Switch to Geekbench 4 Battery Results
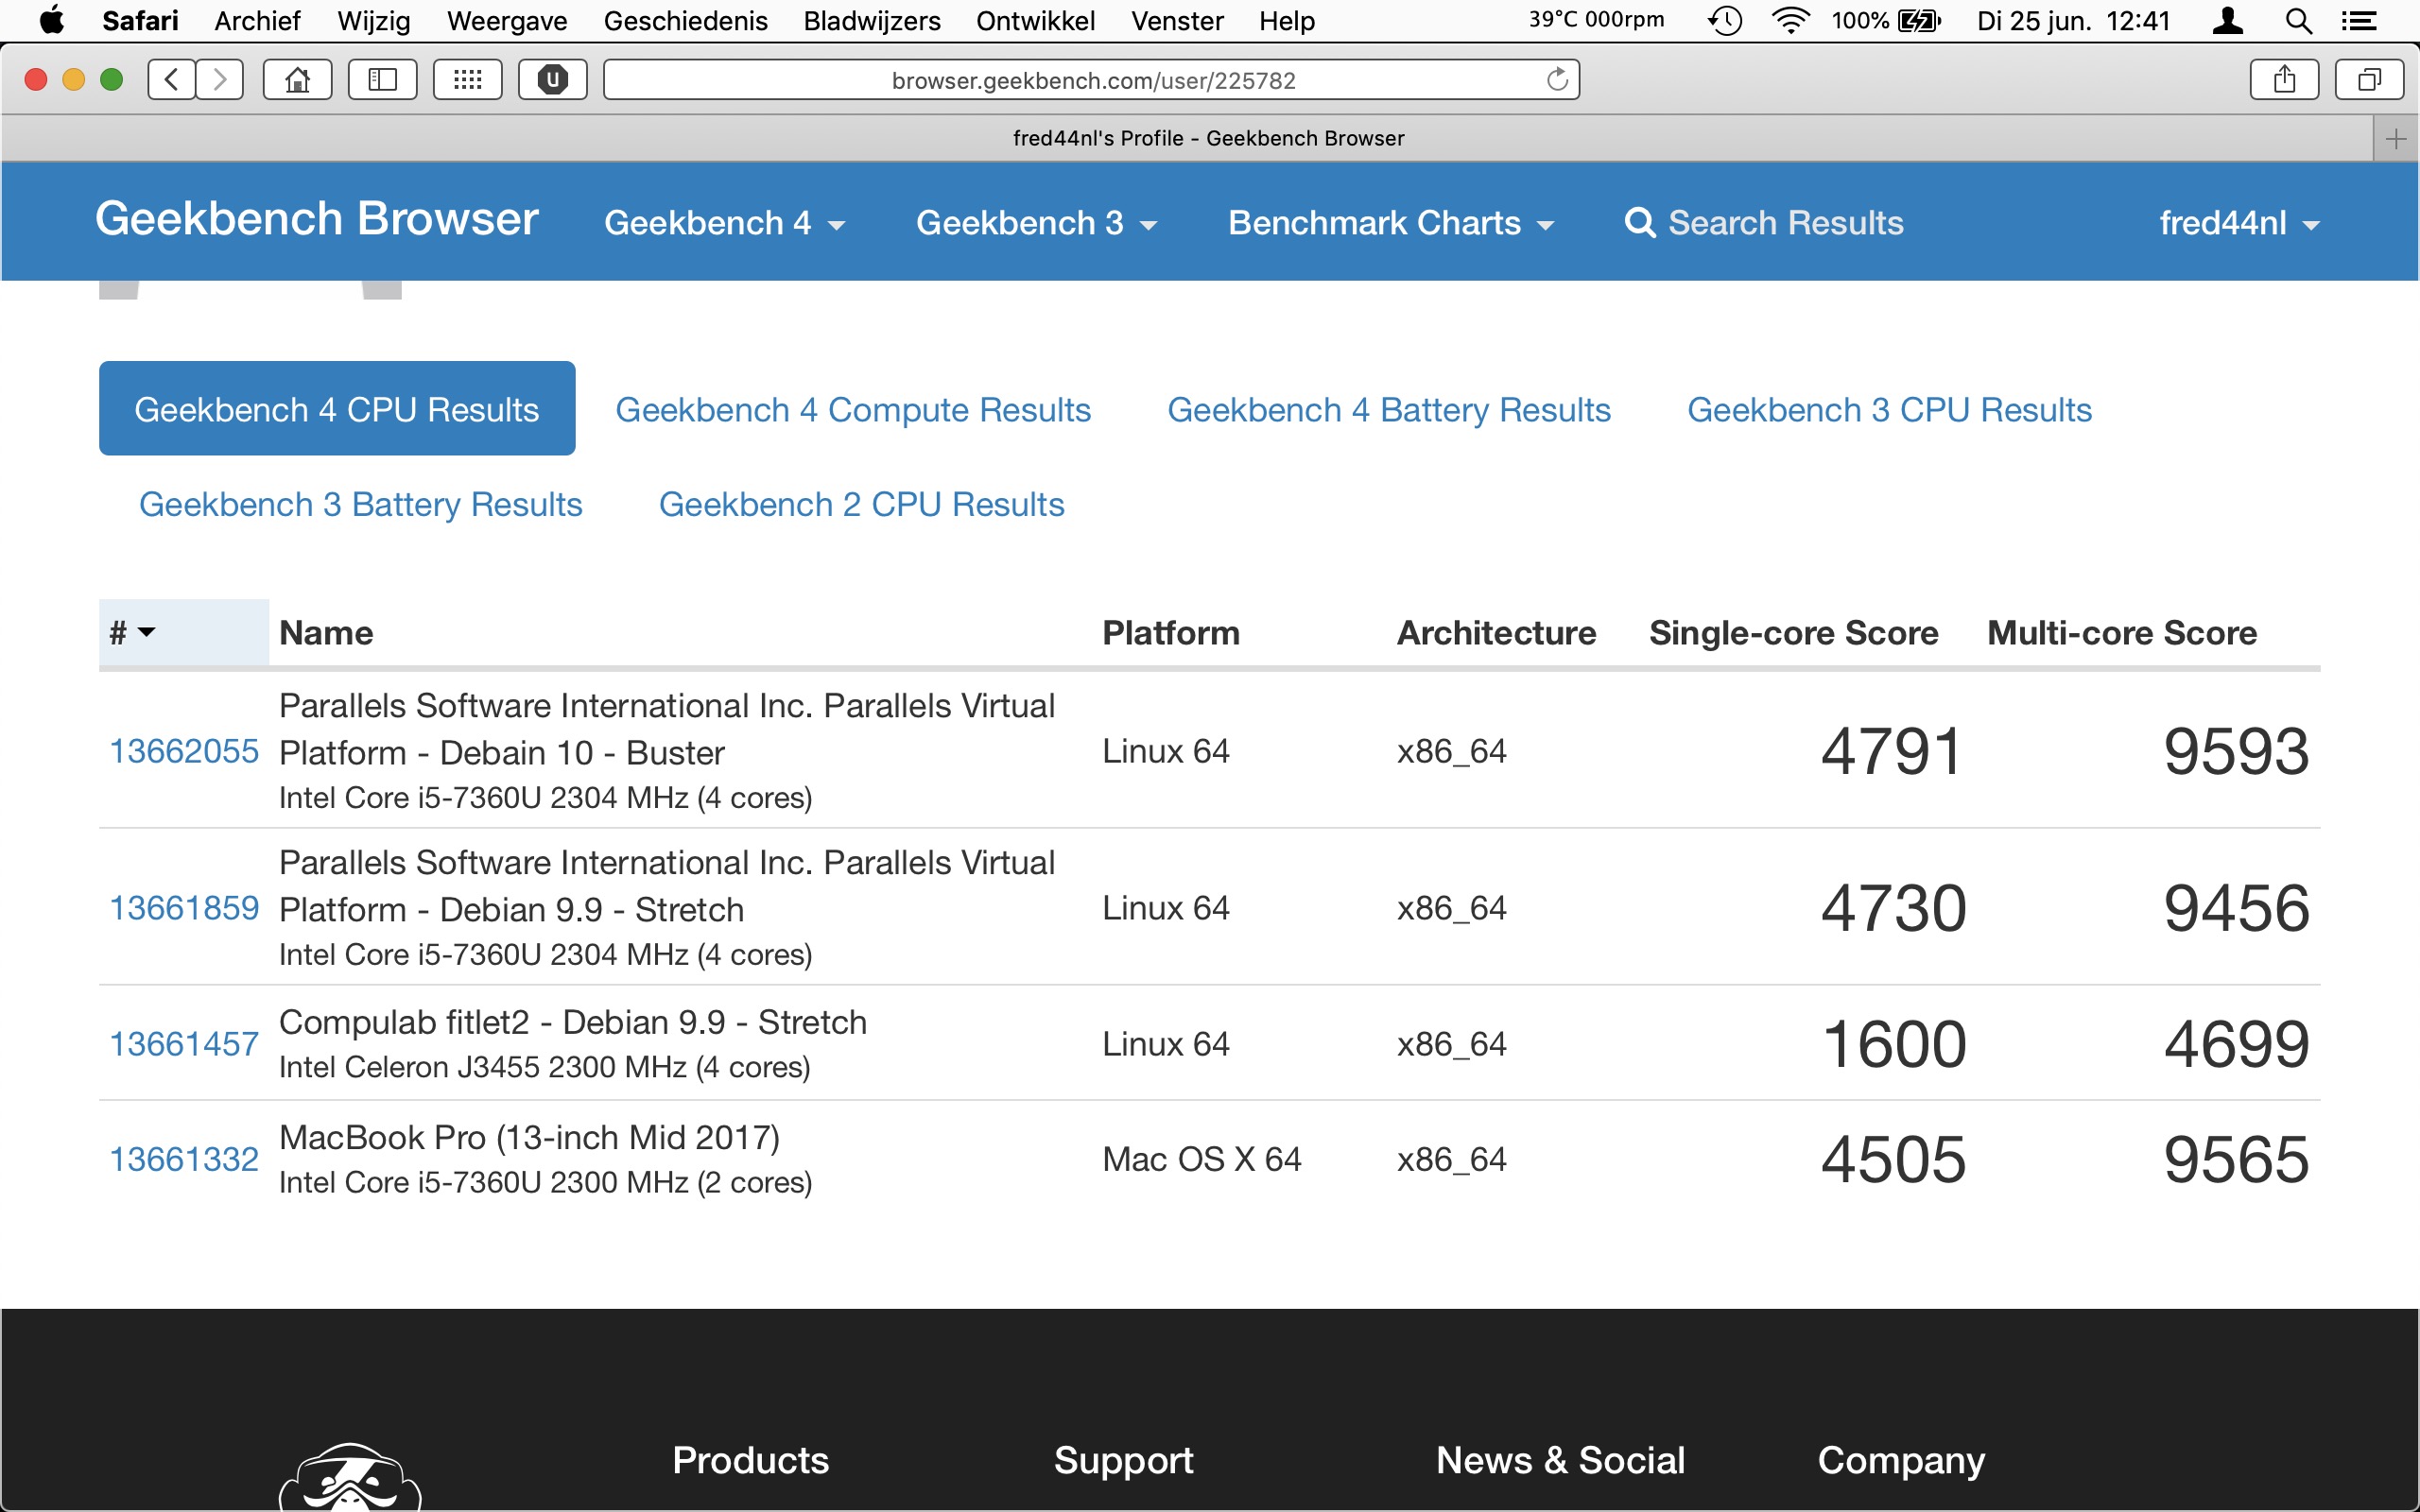The width and height of the screenshot is (2420, 1512). pos(1389,410)
